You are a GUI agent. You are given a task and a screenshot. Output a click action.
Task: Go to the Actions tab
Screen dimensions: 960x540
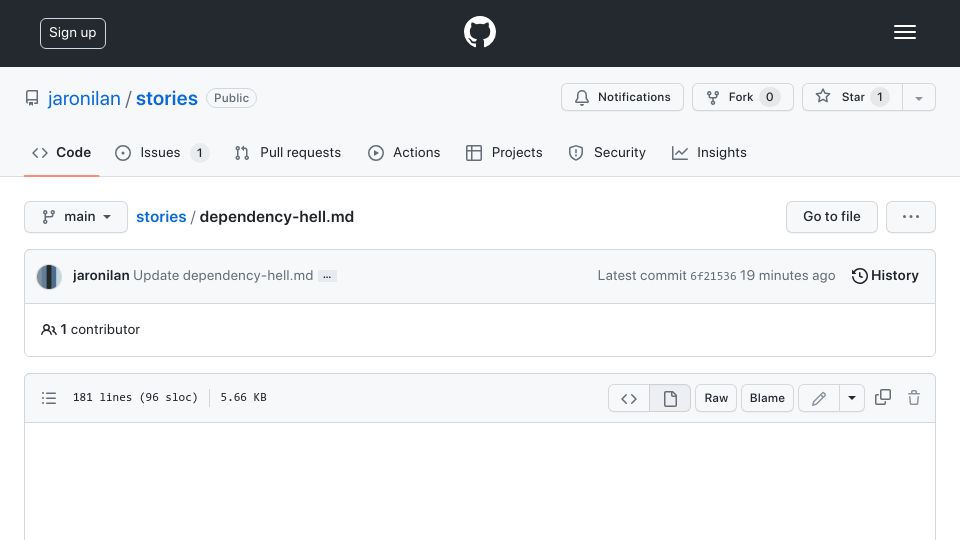pos(403,152)
